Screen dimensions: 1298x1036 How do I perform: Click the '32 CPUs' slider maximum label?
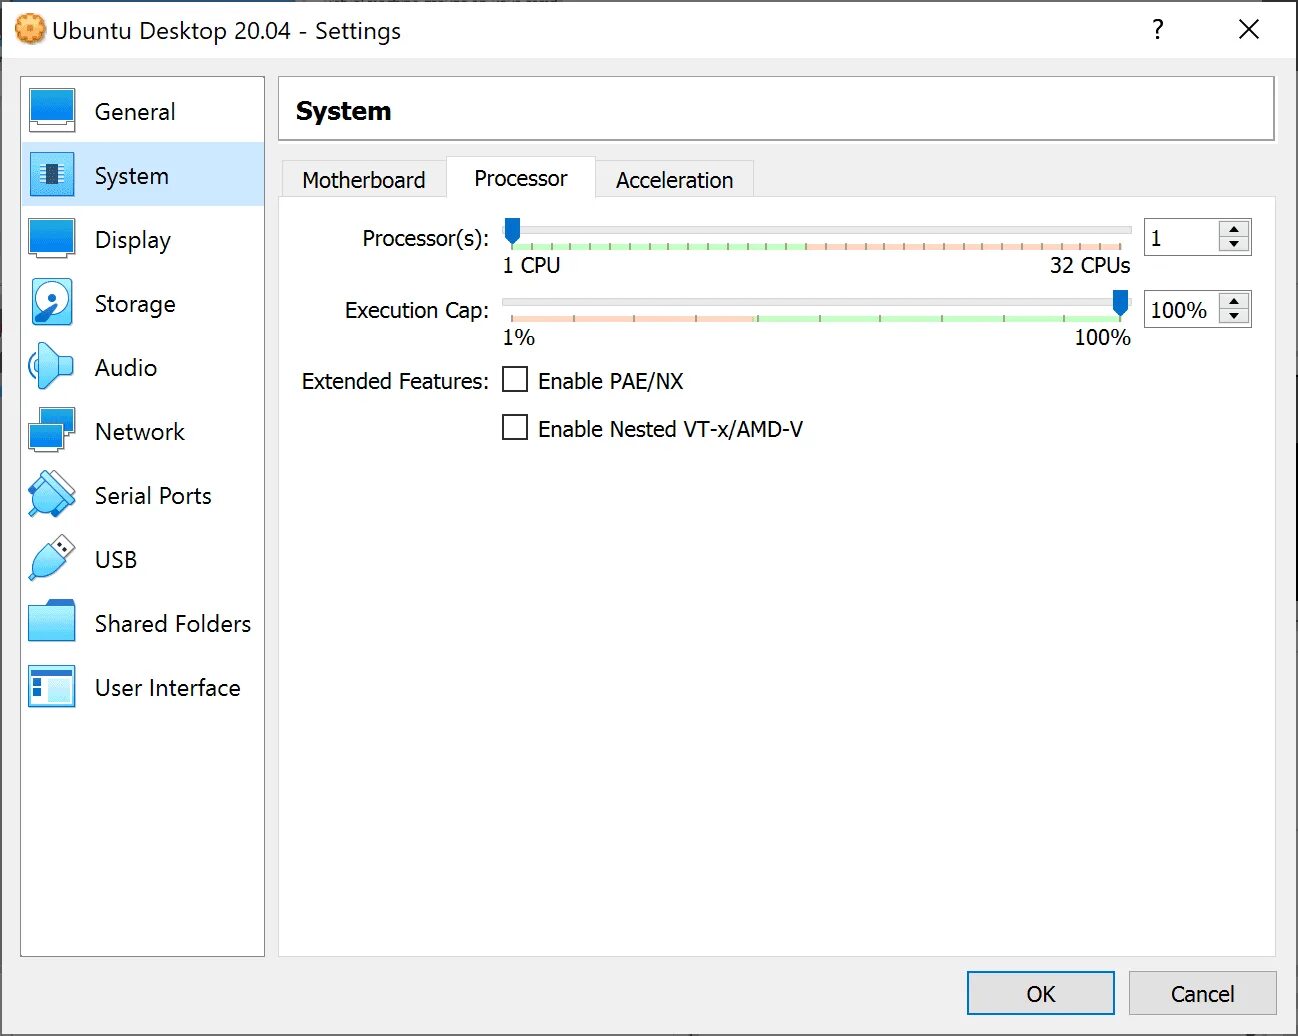(1090, 266)
